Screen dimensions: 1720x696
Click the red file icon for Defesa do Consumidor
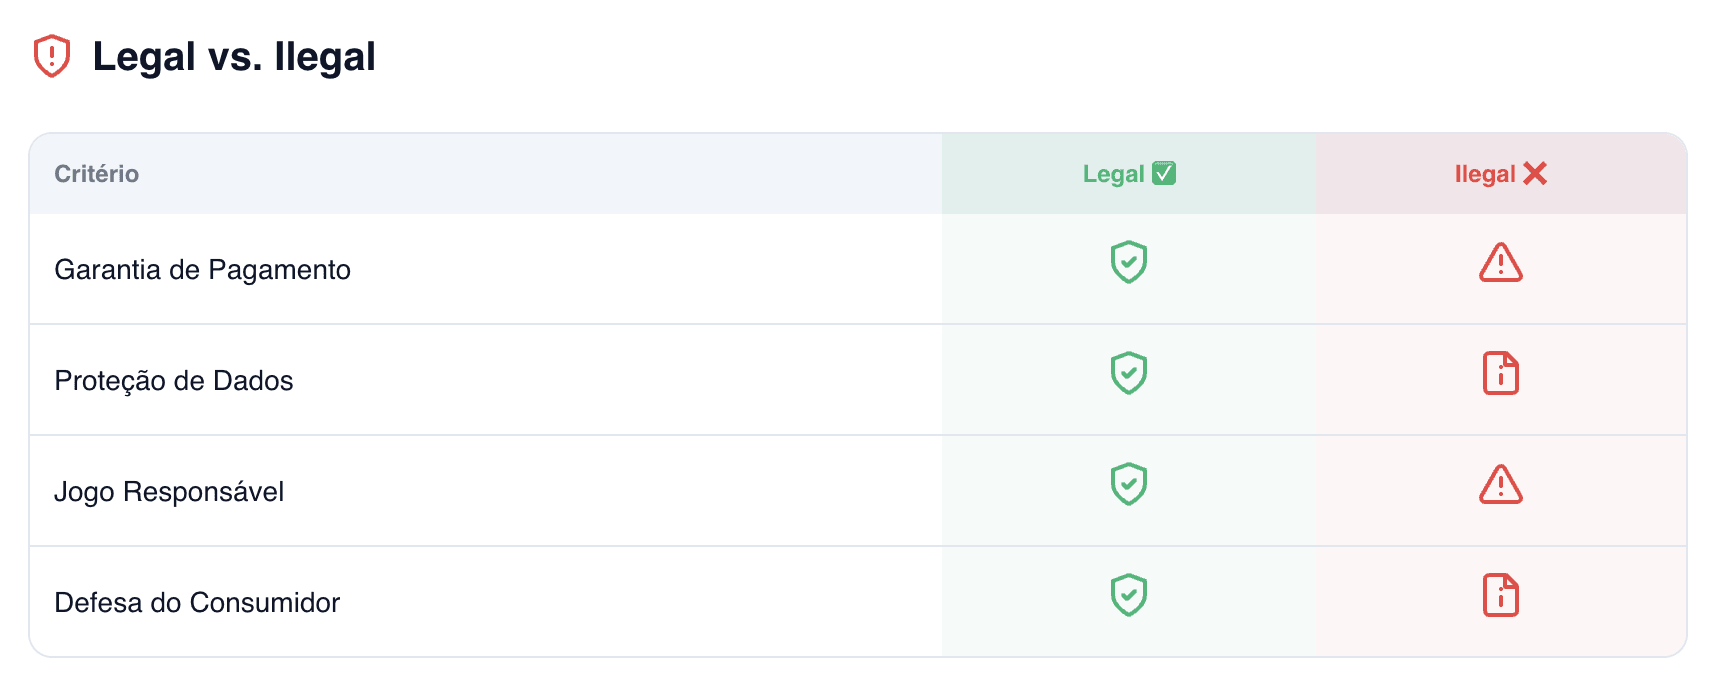[1500, 596]
